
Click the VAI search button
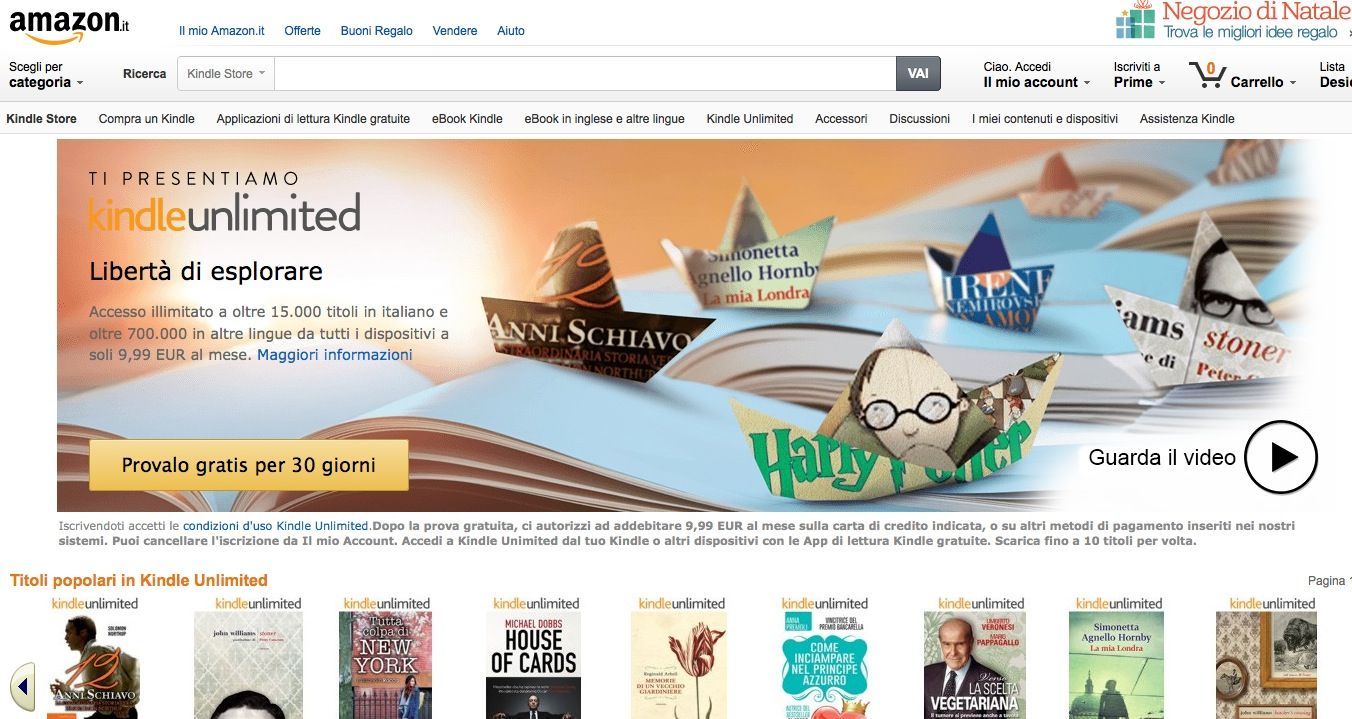pos(918,74)
